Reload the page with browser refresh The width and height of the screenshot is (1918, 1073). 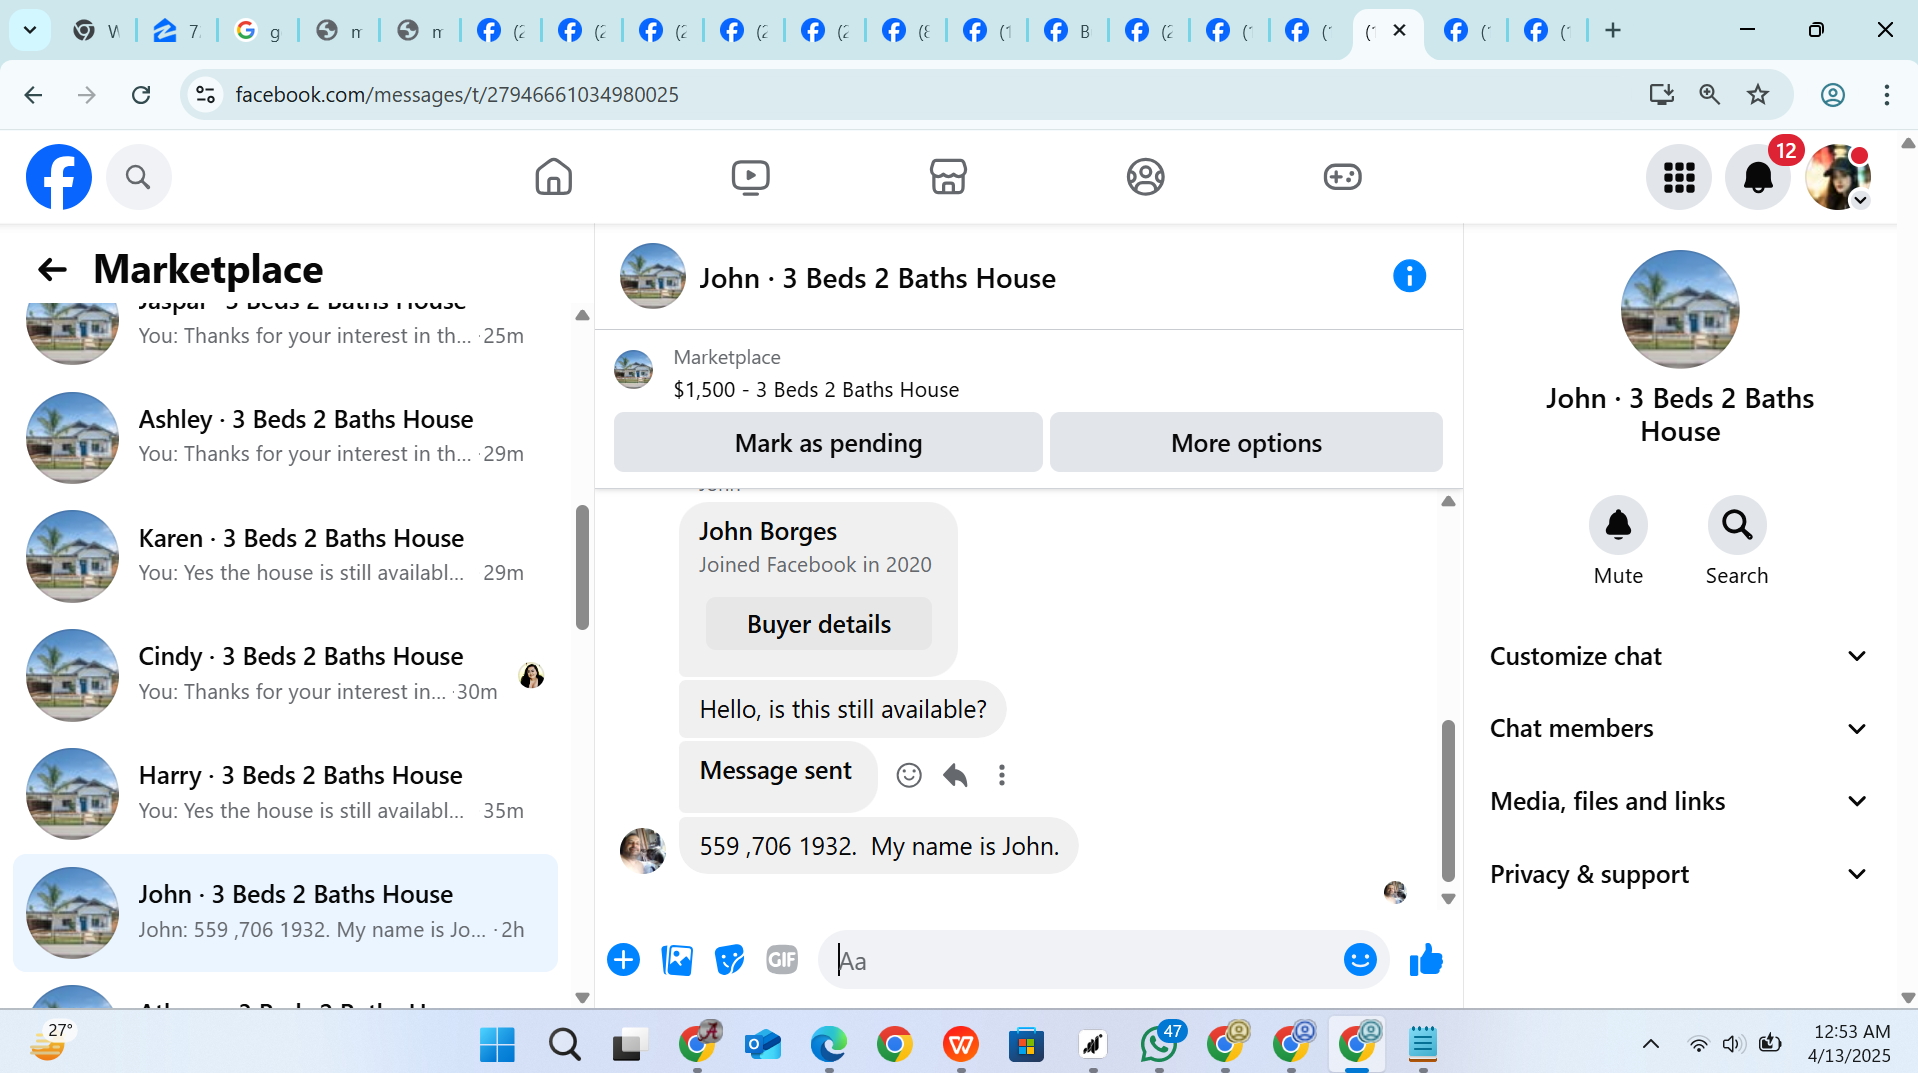click(x=141, y=95)
